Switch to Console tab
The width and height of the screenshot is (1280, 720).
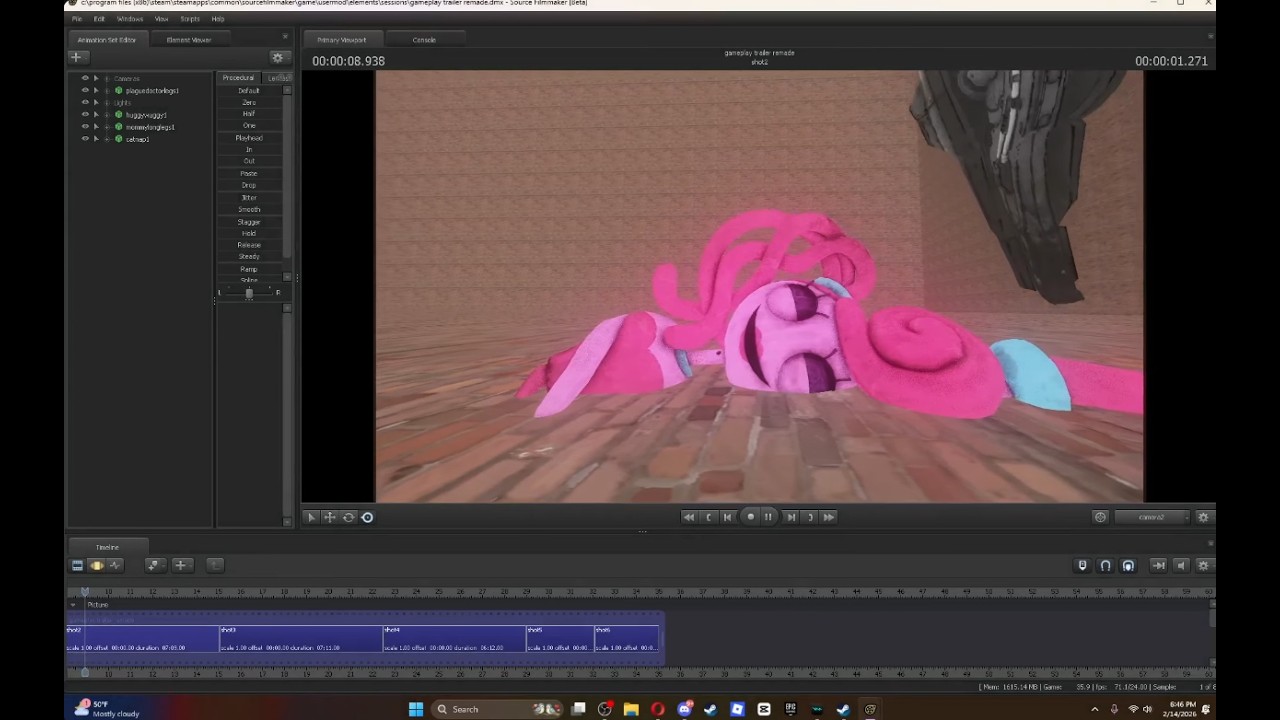click(x=424, y=40)
